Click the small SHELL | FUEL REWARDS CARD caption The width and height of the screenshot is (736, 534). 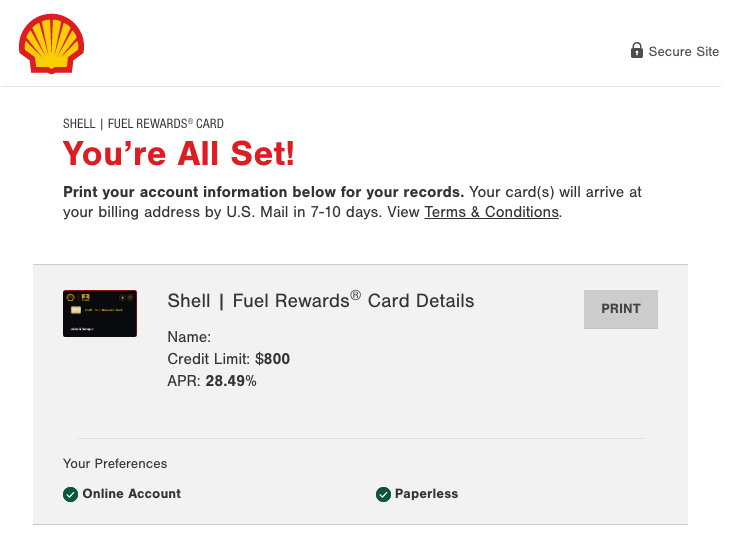point(143,124)
